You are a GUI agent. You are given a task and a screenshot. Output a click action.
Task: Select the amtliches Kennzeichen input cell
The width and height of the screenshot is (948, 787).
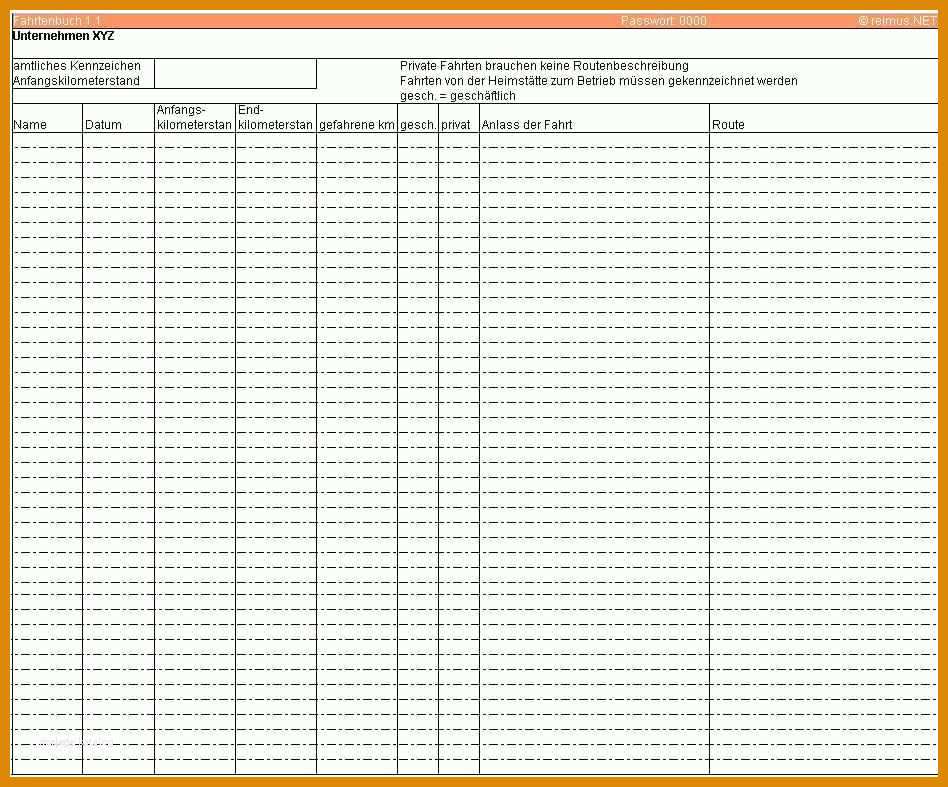pyautogui.click(x=235, y=66)
